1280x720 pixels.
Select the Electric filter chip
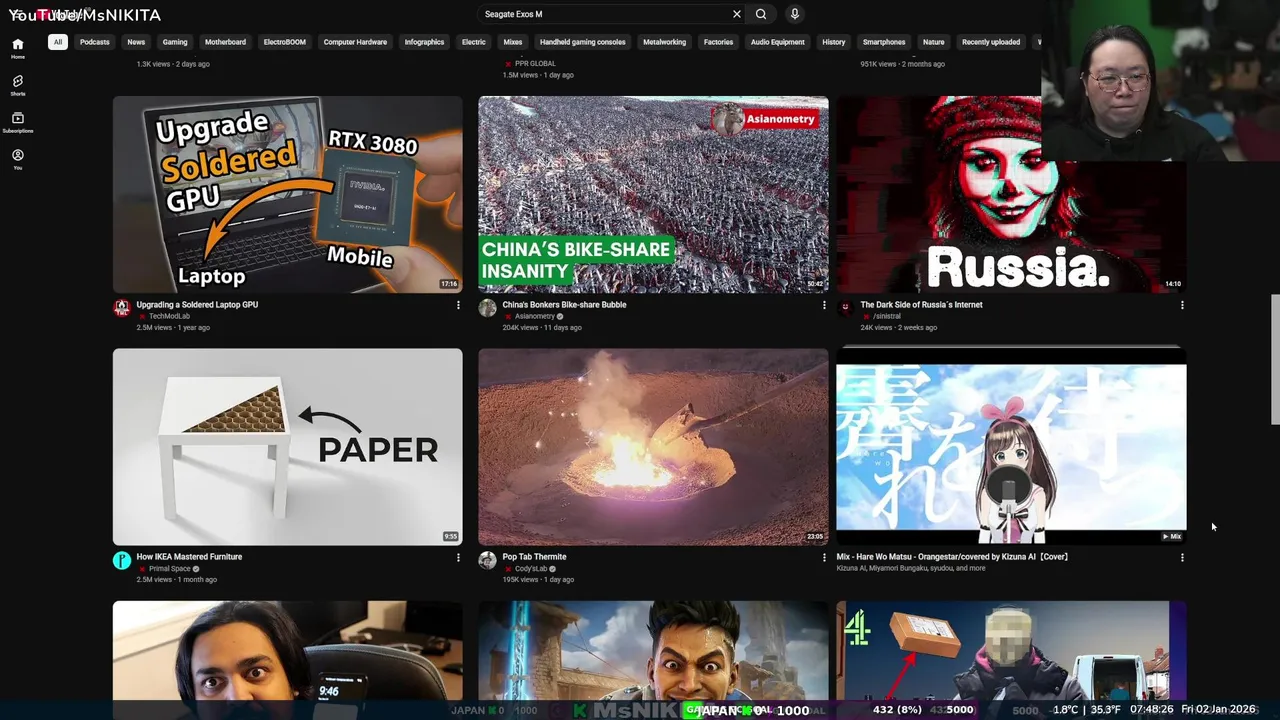tap(474, 42)
